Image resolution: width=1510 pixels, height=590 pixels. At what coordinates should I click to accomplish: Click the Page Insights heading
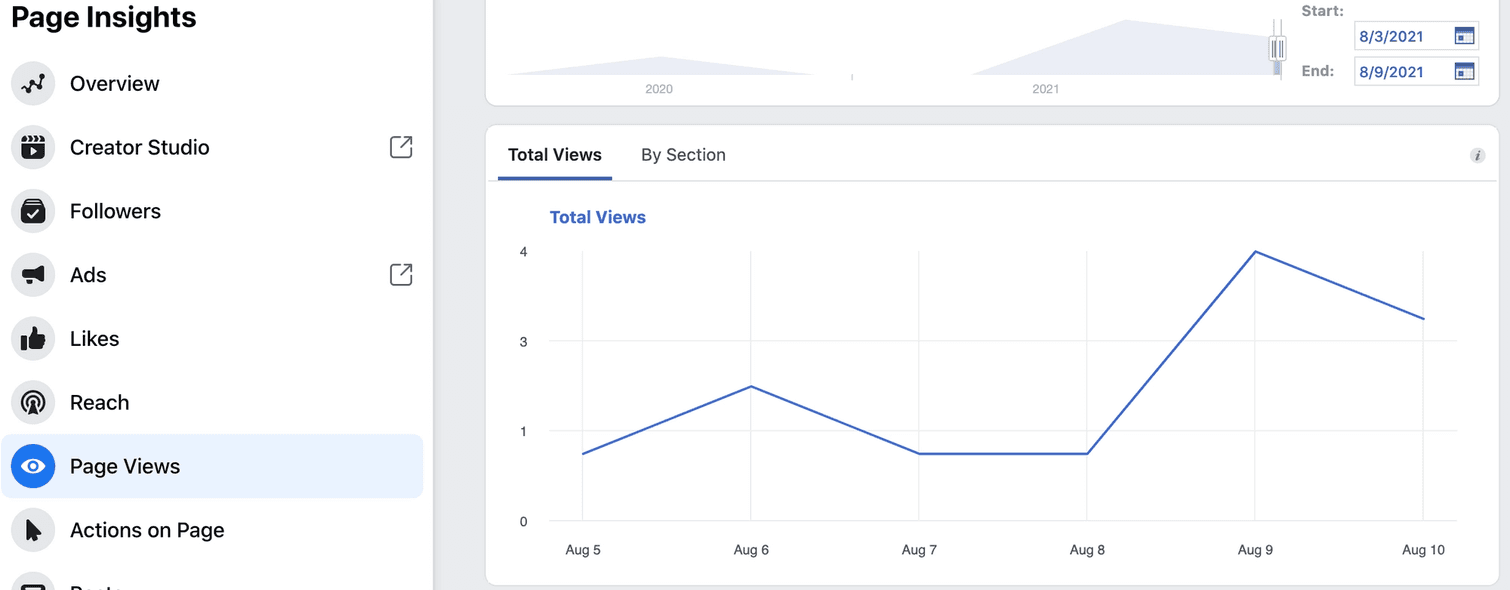(104, 17)
